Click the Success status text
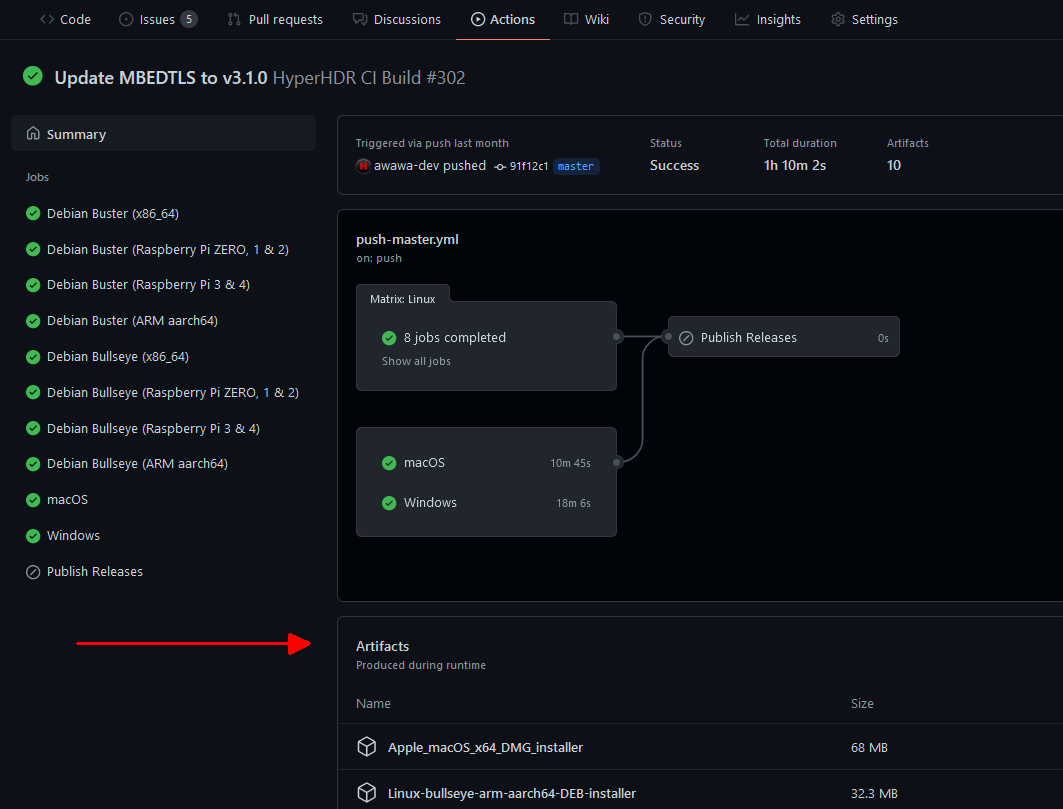This screenshot has height=809, width=1063. pos(674,165)
